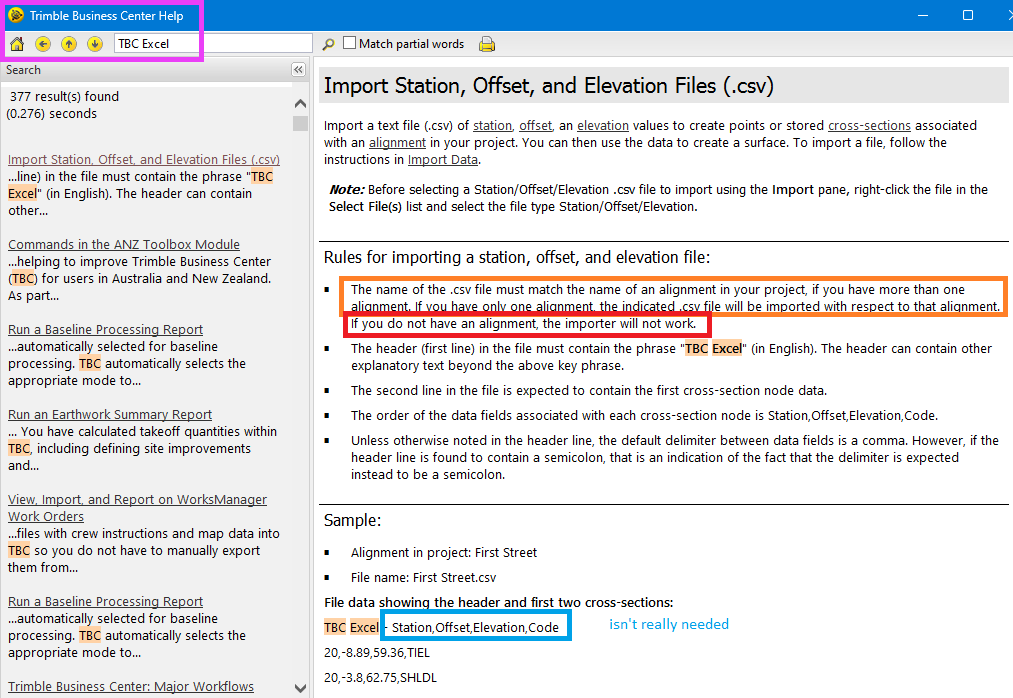1013x698 pixels.
Task: Click Alignment in project: First Street text
Action: [x=444, y=553]
